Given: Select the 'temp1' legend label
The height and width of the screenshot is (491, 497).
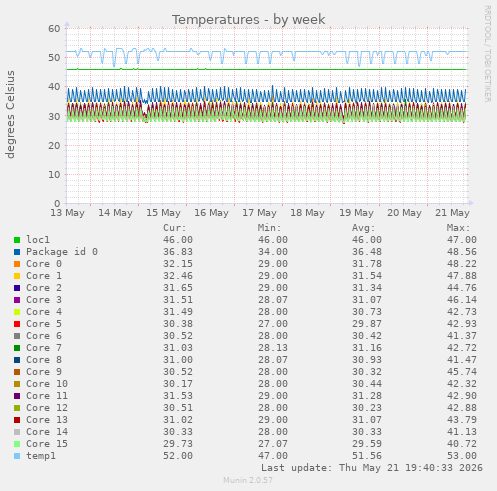Looking at the screenshot, I should 41,456.
